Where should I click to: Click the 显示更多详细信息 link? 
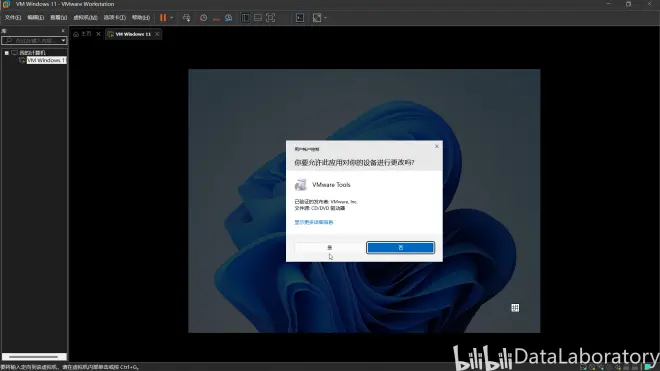(314, 222)
